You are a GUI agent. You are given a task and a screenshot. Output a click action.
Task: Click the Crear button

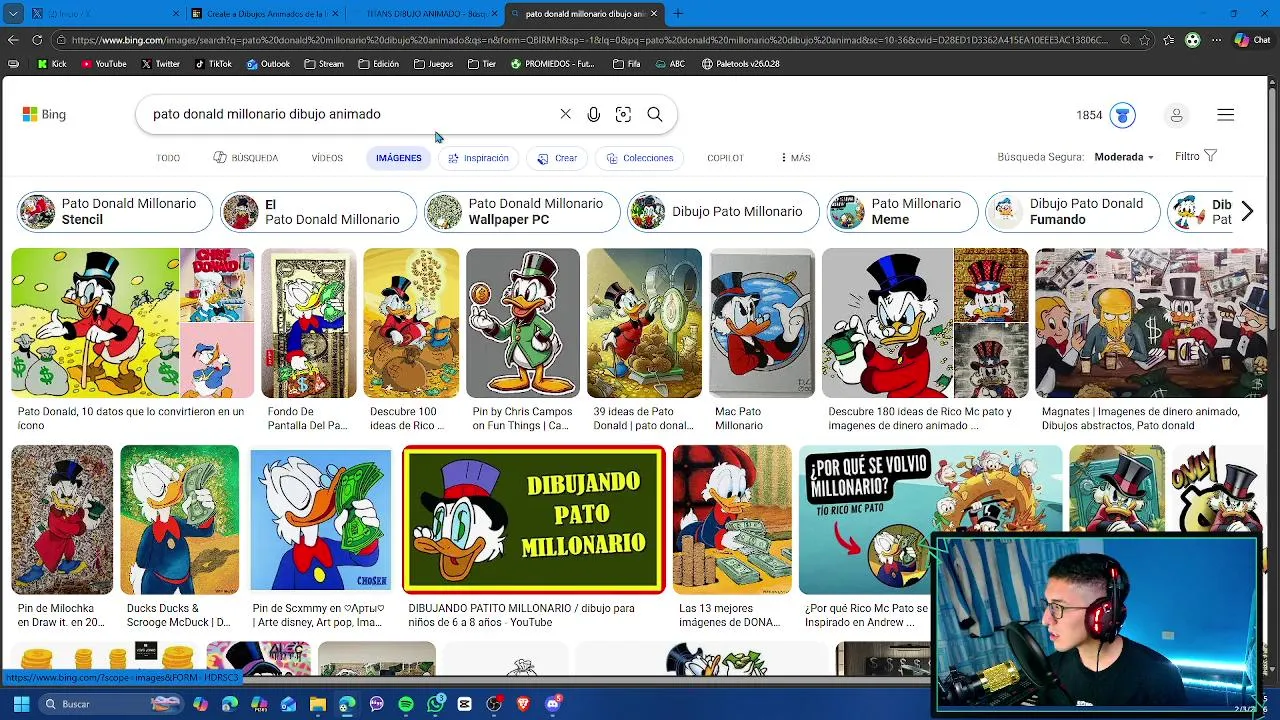[557, 158]
